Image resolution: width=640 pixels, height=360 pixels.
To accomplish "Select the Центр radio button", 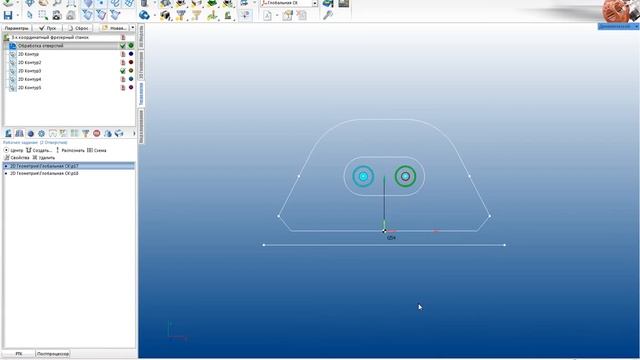I will tap(6, 150).
